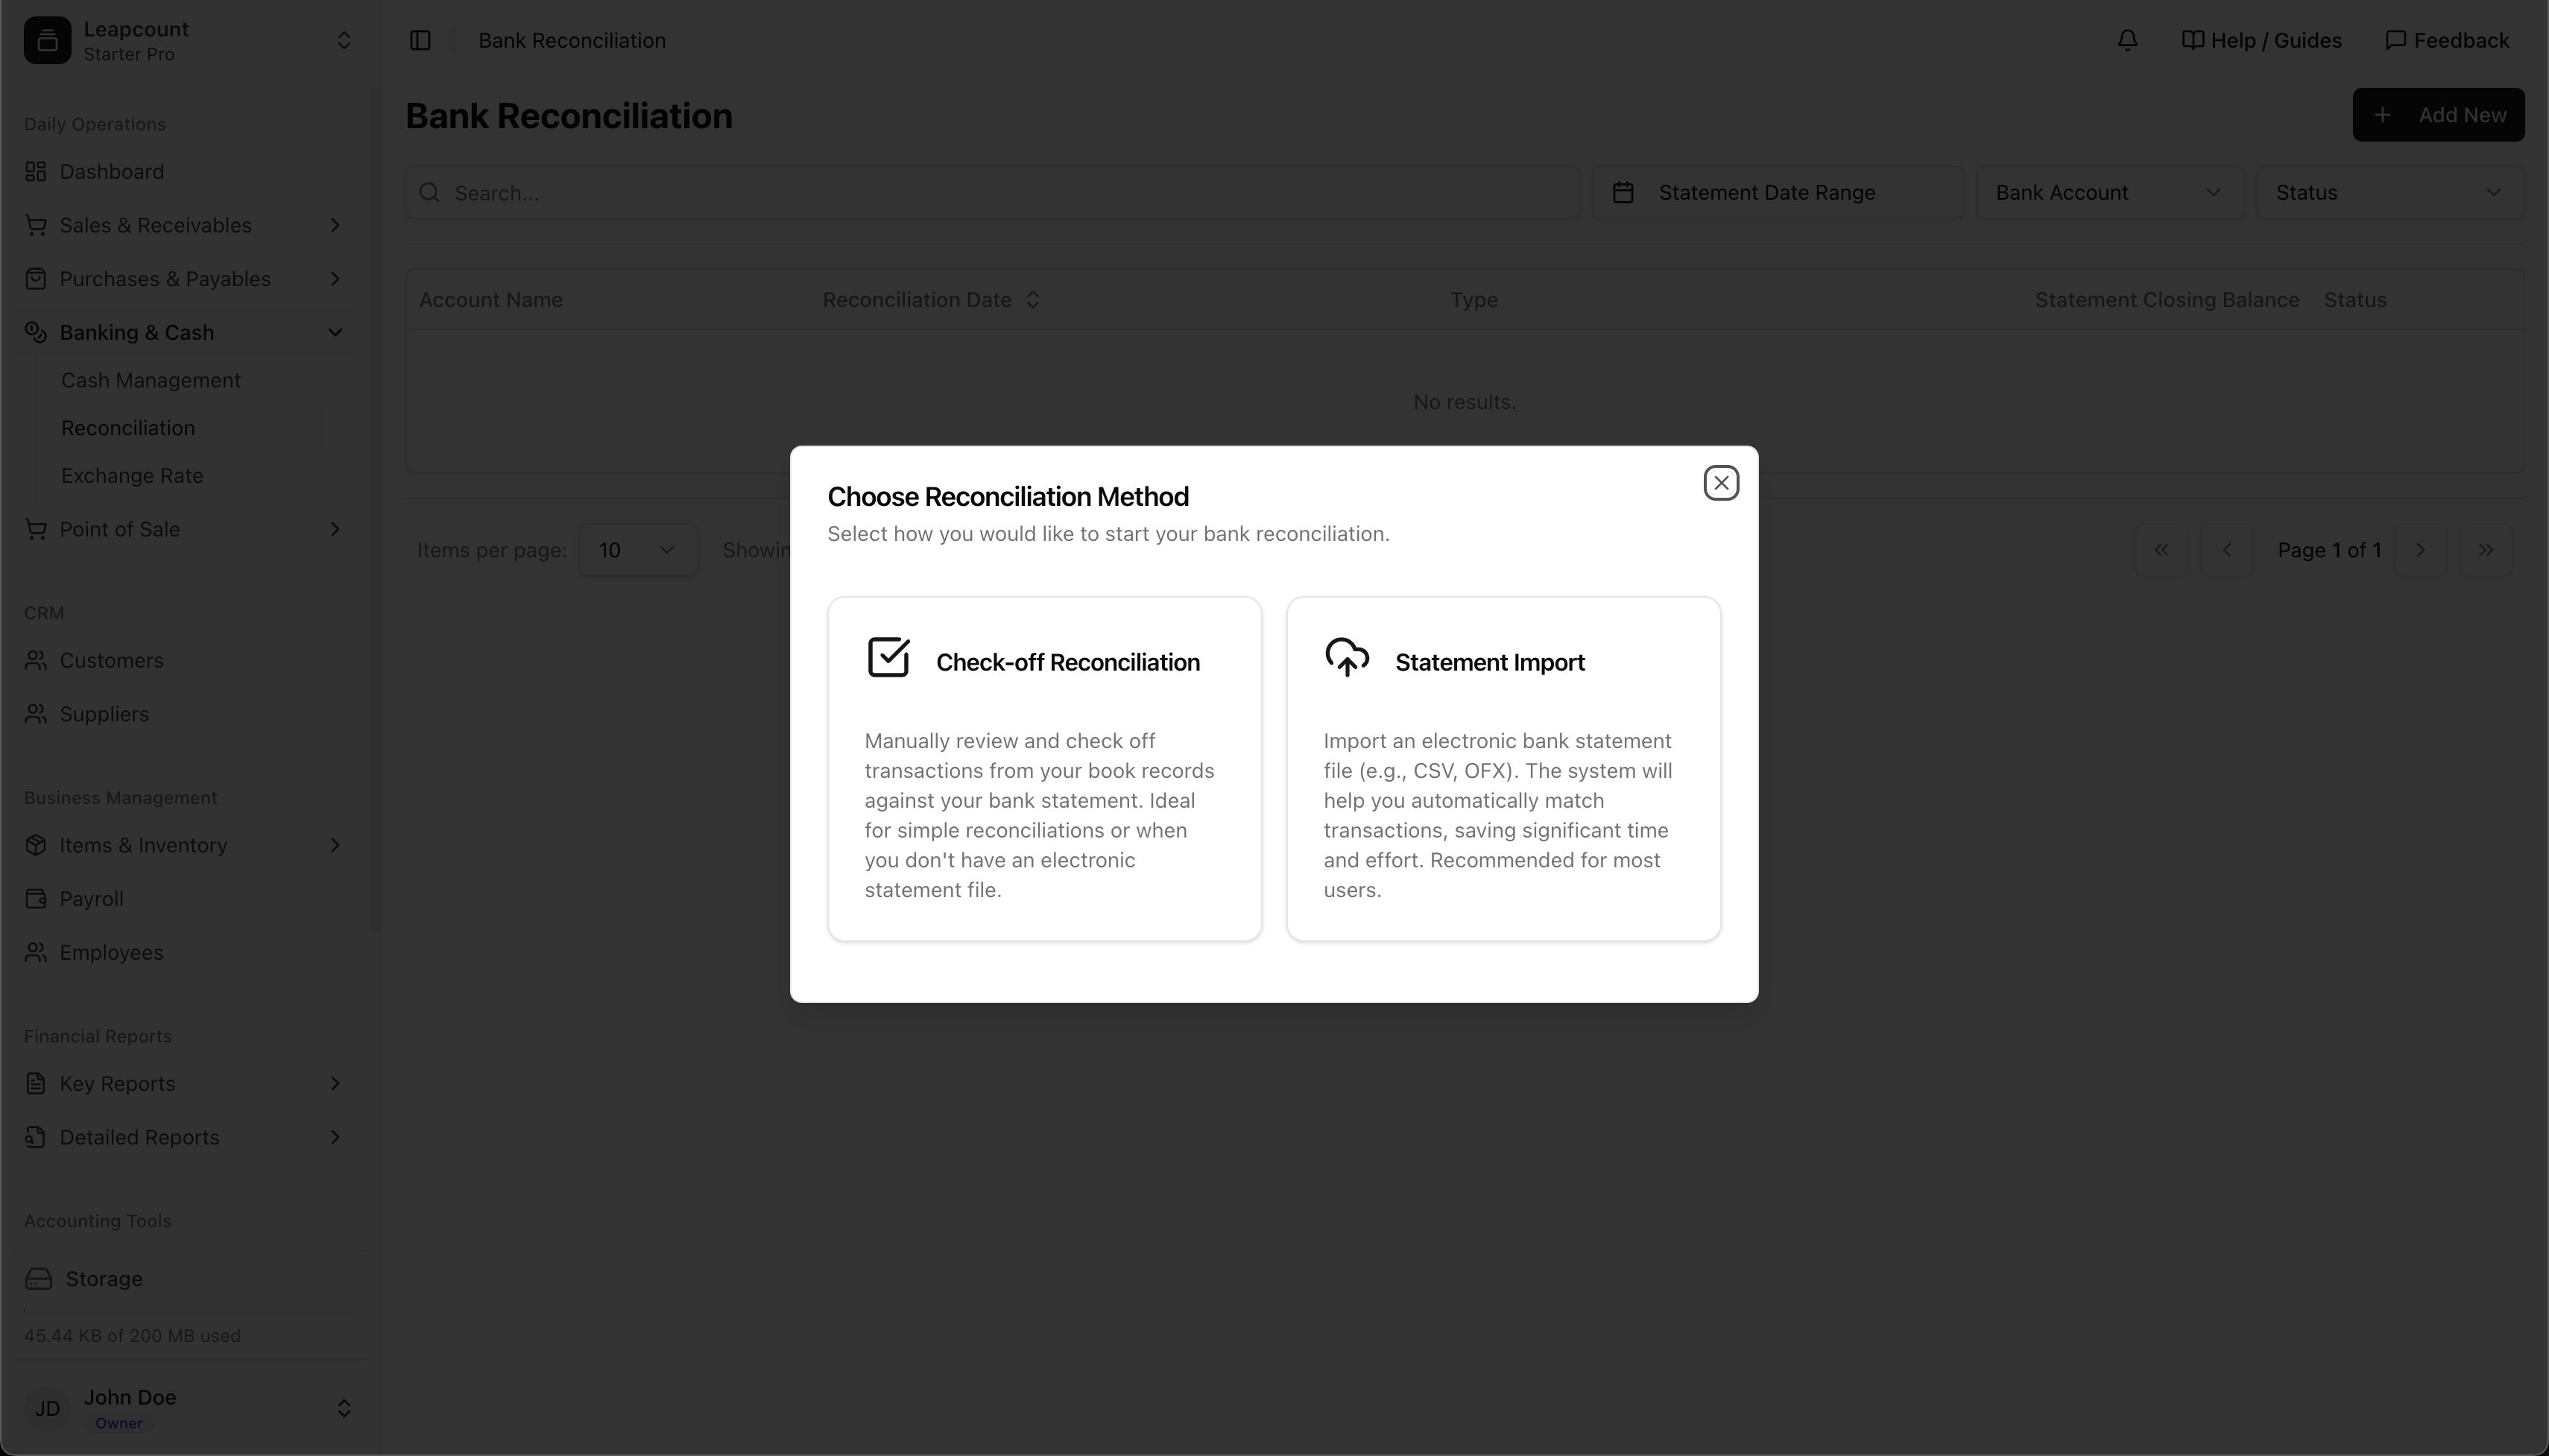
Task: Open Exchange Rate submenu item
Action: point(132,476)
